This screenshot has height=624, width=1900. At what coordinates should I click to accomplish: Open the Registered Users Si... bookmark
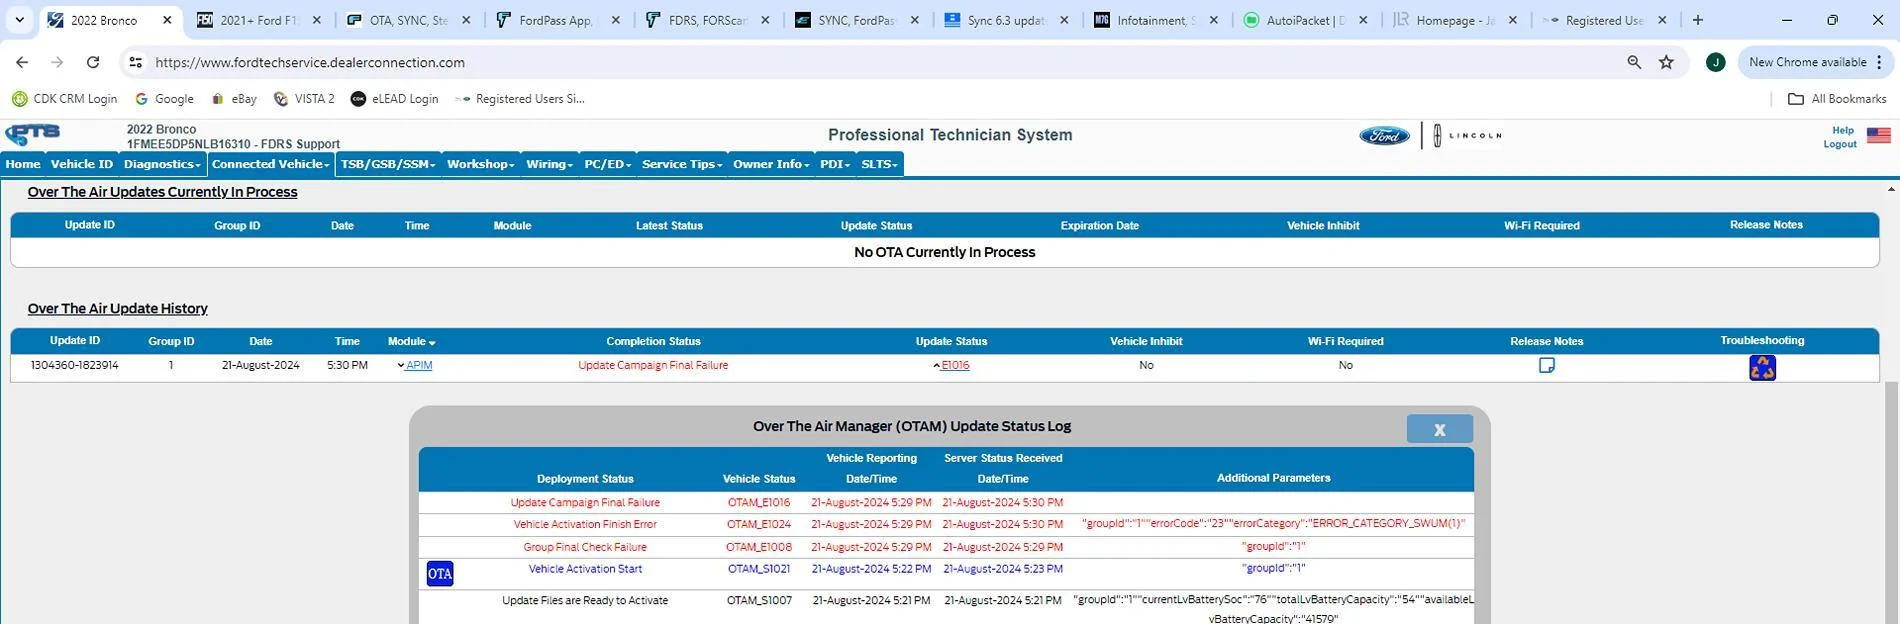(x=520, y=99)
